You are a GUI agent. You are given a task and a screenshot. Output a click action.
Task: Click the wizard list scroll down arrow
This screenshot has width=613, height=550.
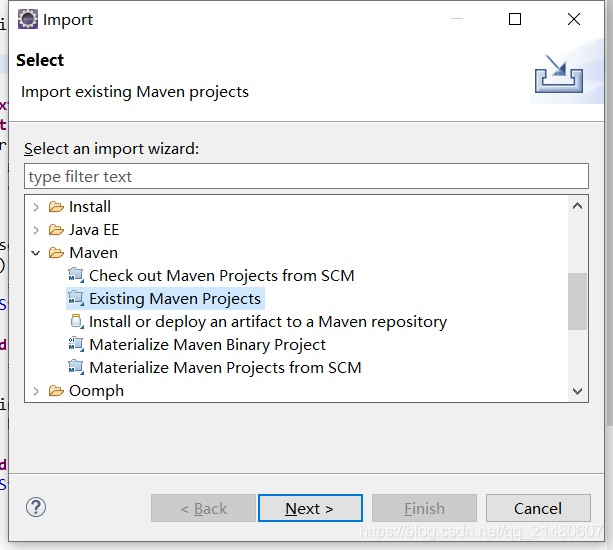(x=577, y=391)
